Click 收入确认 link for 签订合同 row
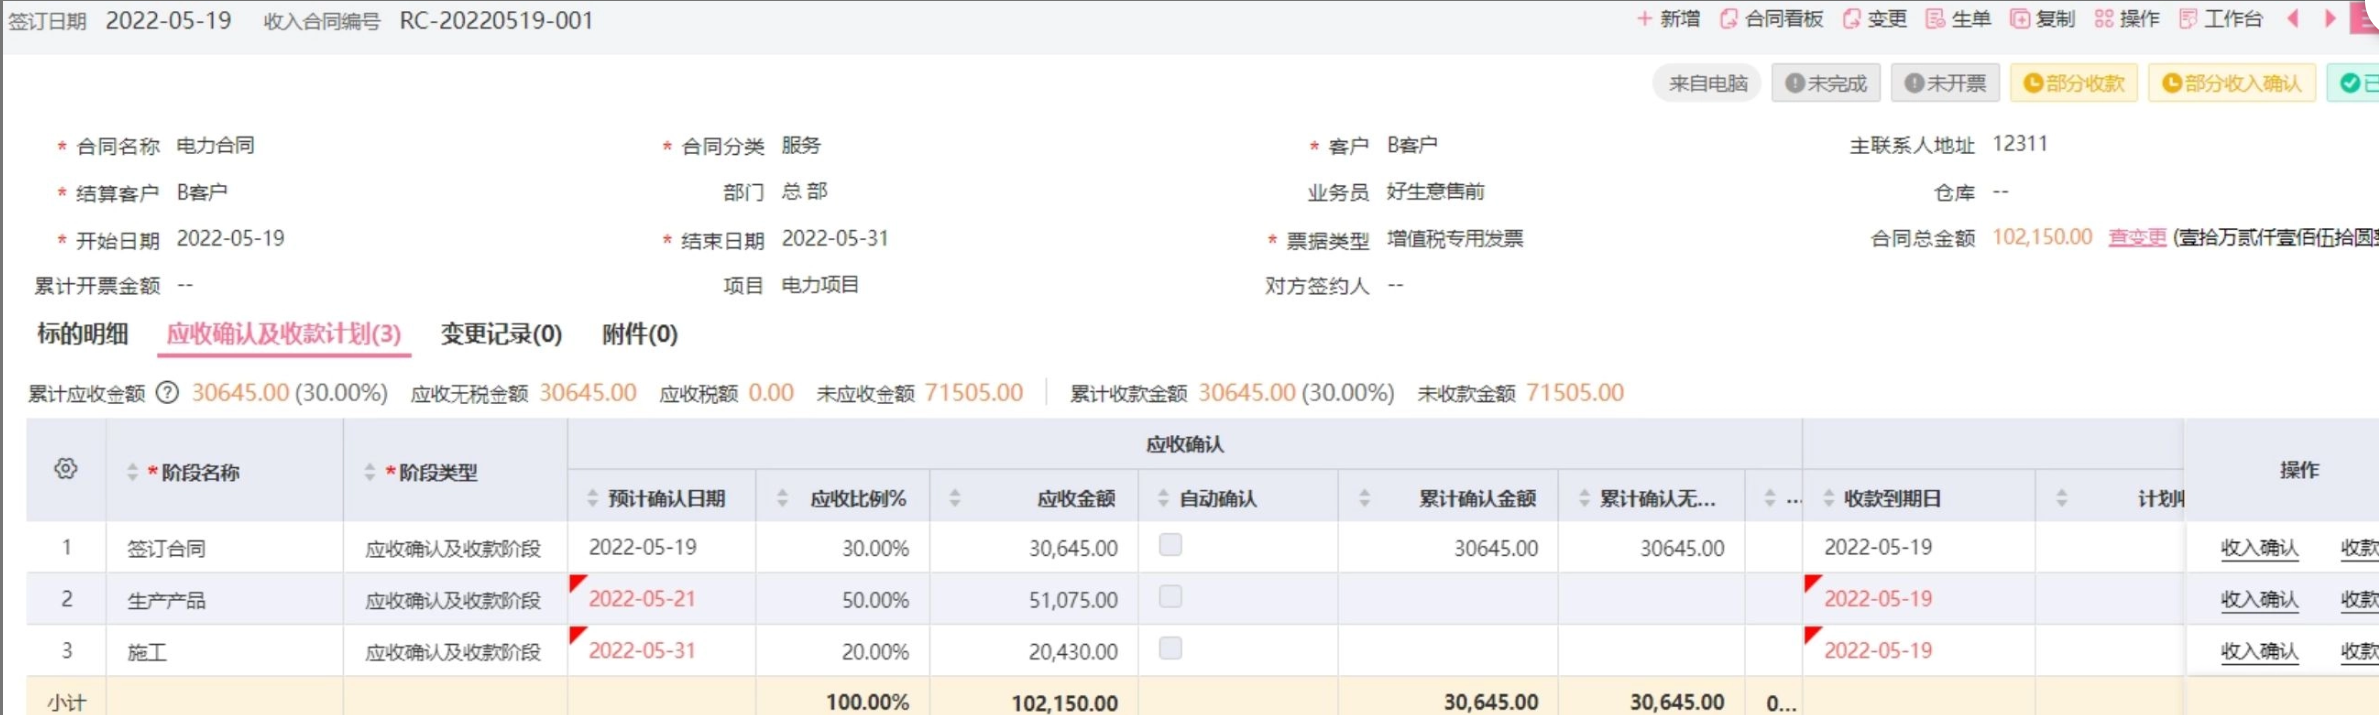 [2259, 548]
